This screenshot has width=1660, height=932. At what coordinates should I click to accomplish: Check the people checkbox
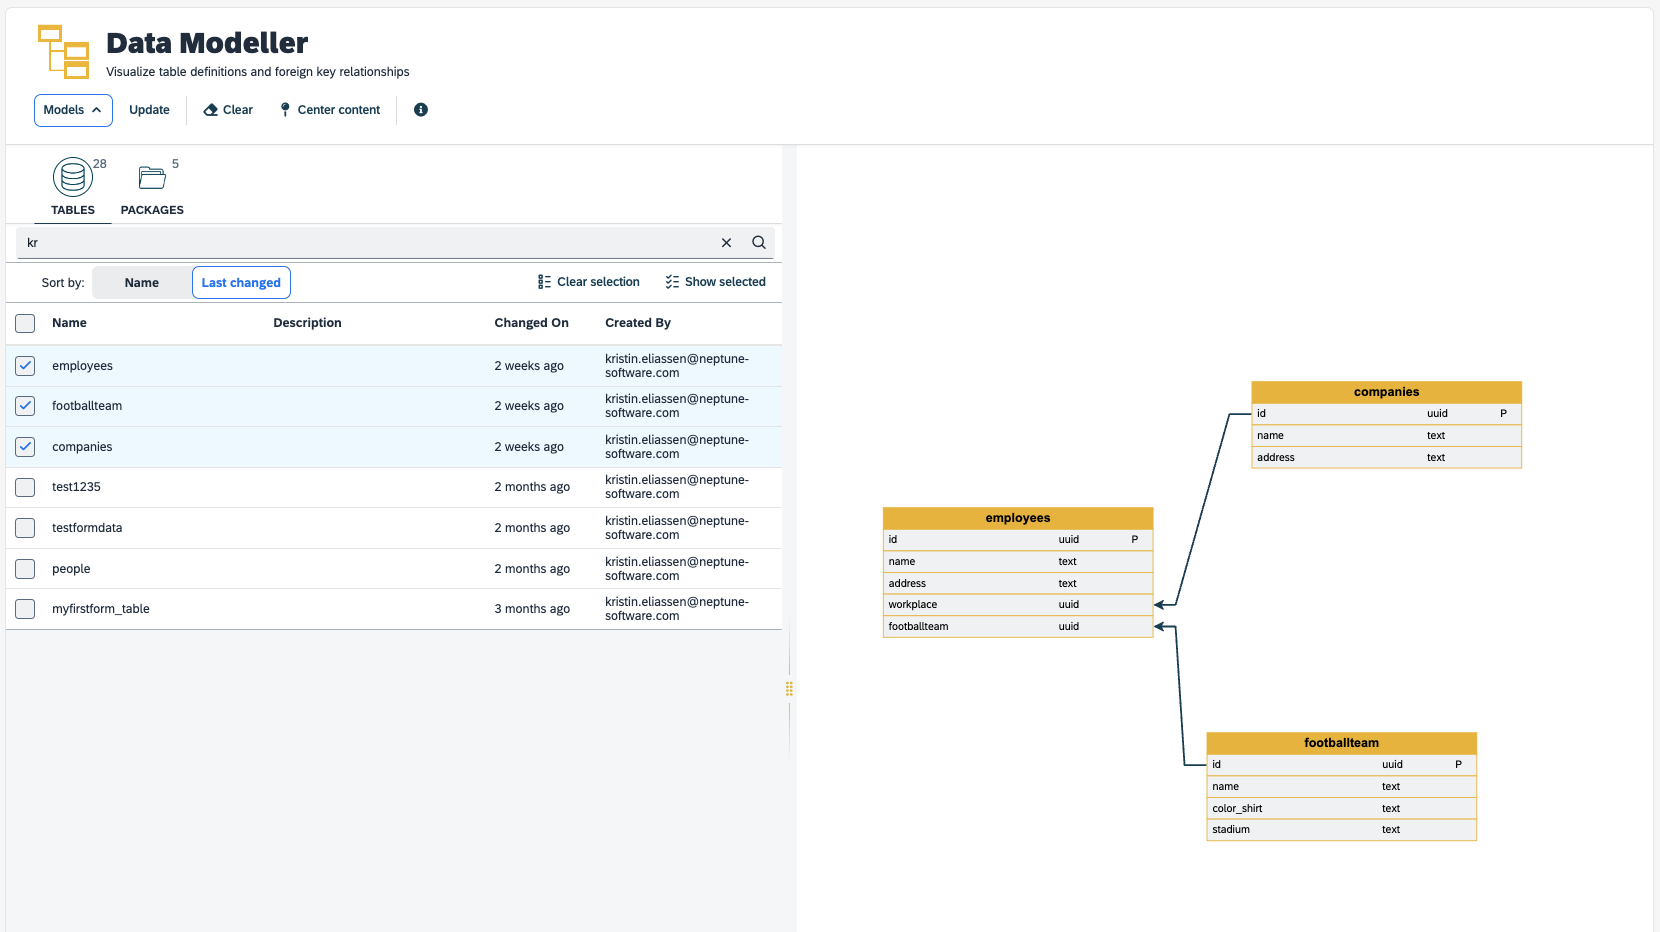coord(25,569)
